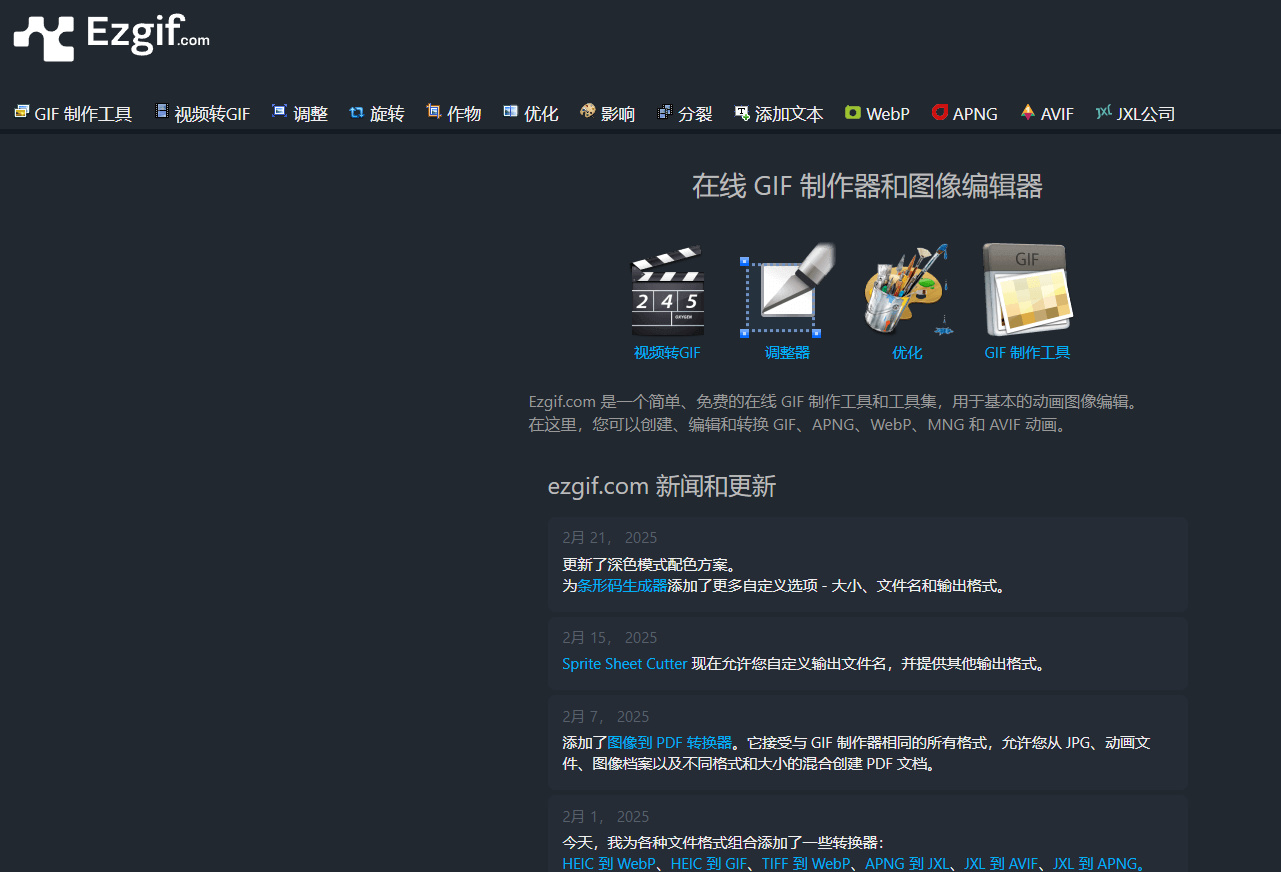This screenshot has height=872, width=1281.
Task: Open the Sprite Sheet Cutter link
Action: [x=625, y=664]
